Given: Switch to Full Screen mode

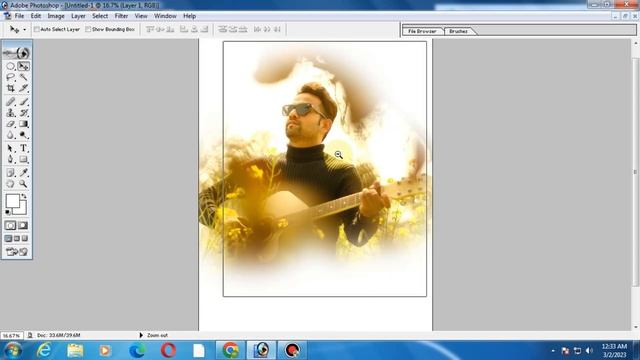Looking at the screenshot, I should 25,238.
